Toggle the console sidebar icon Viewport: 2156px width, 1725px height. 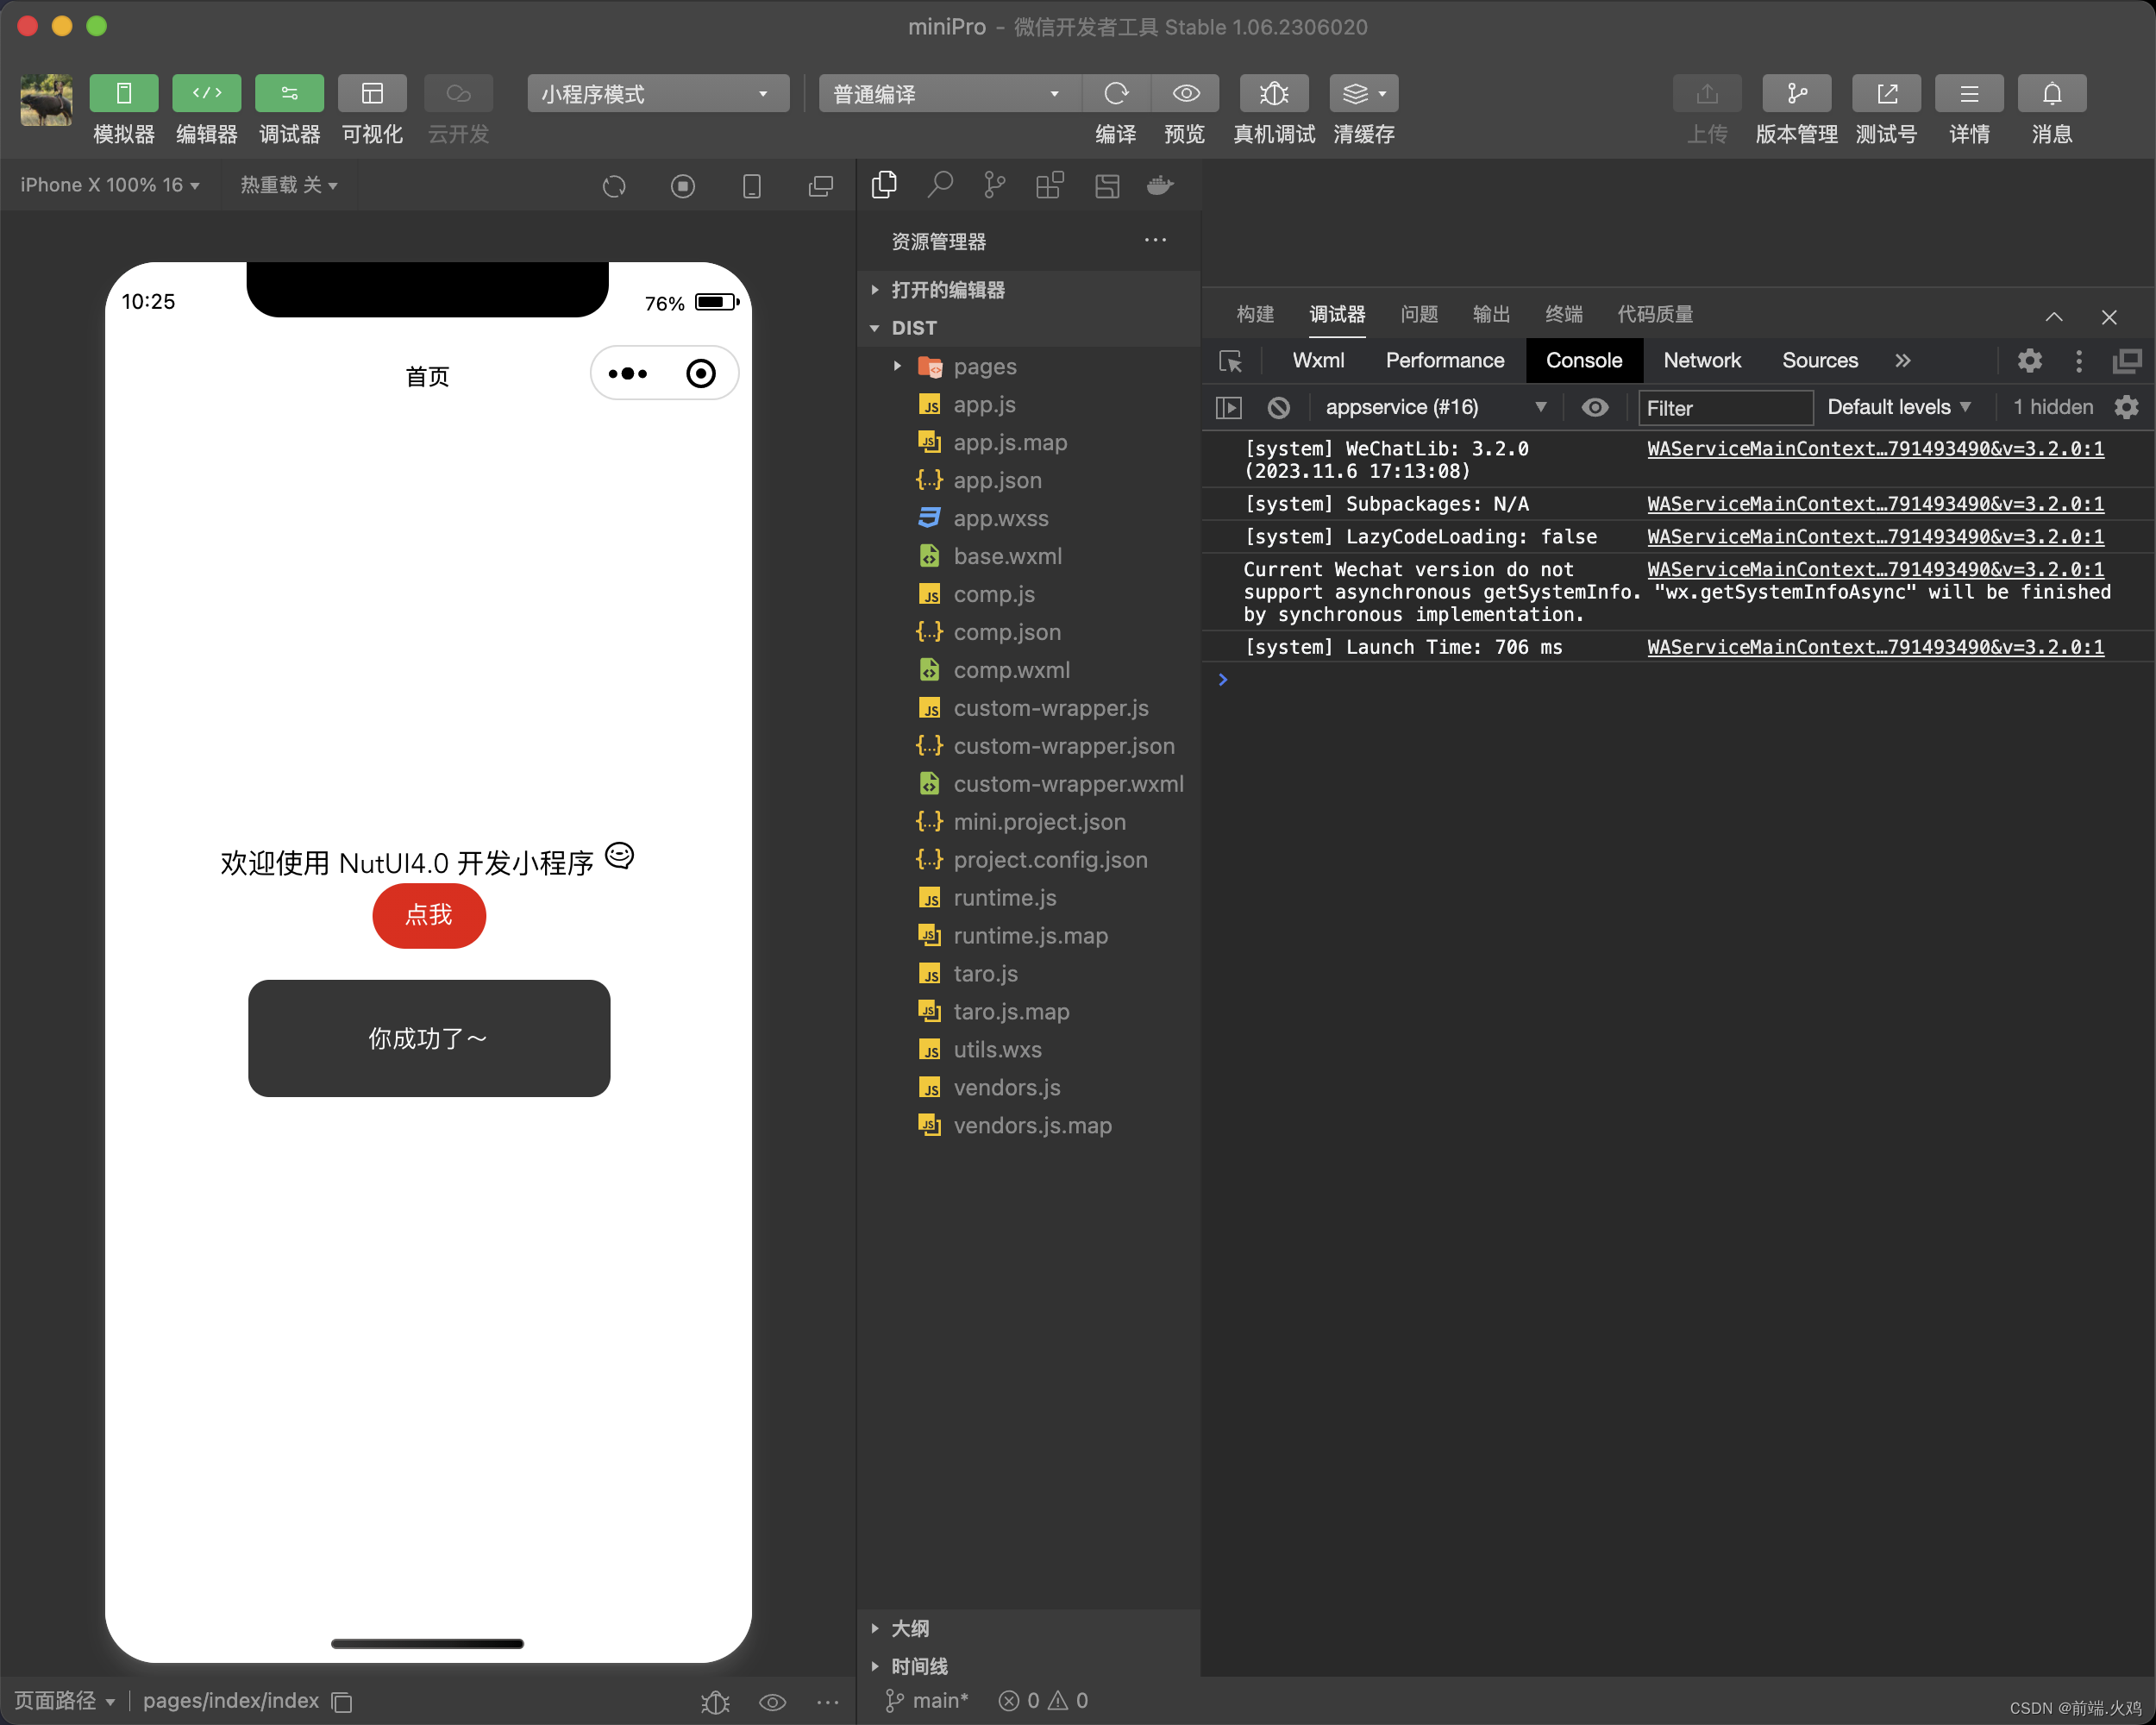(1229, 408)
